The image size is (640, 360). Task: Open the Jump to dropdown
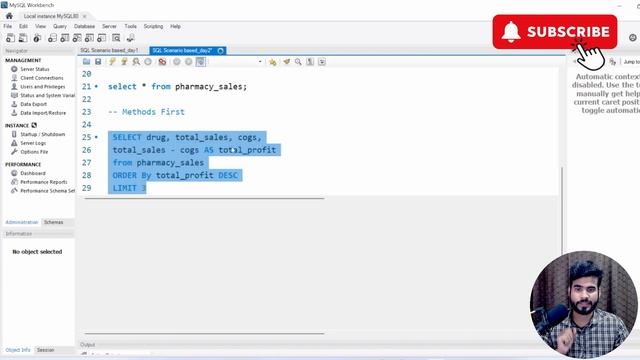pyautogui.click(x=631, y=62)
